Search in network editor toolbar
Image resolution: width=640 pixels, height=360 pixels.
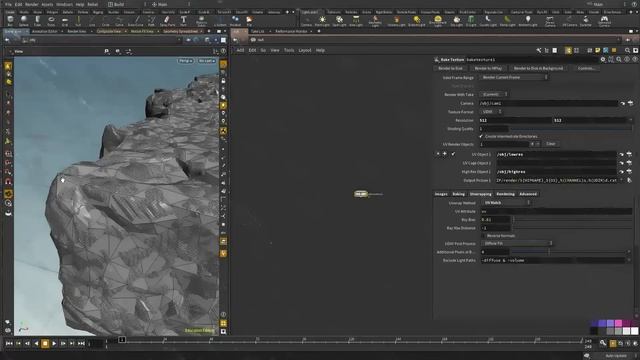click(x=627, y=50)
